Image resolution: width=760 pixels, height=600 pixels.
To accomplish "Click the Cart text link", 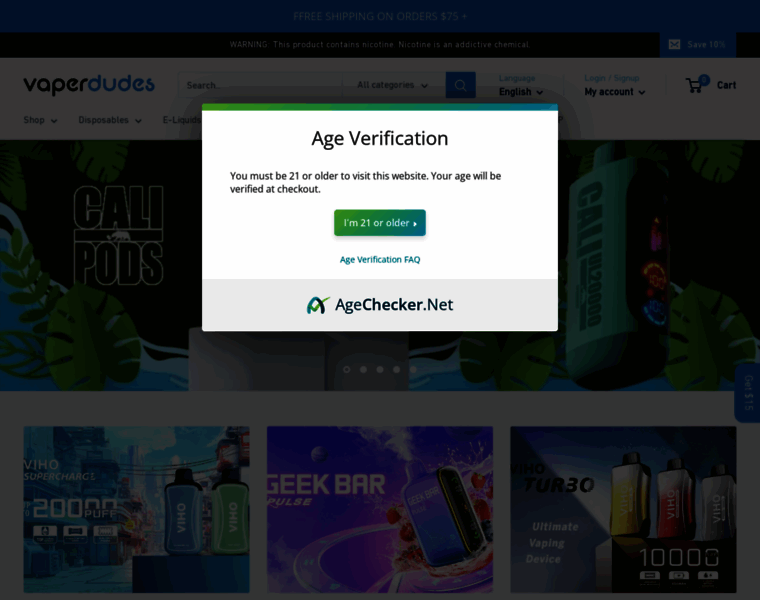I will pos(727,85).
